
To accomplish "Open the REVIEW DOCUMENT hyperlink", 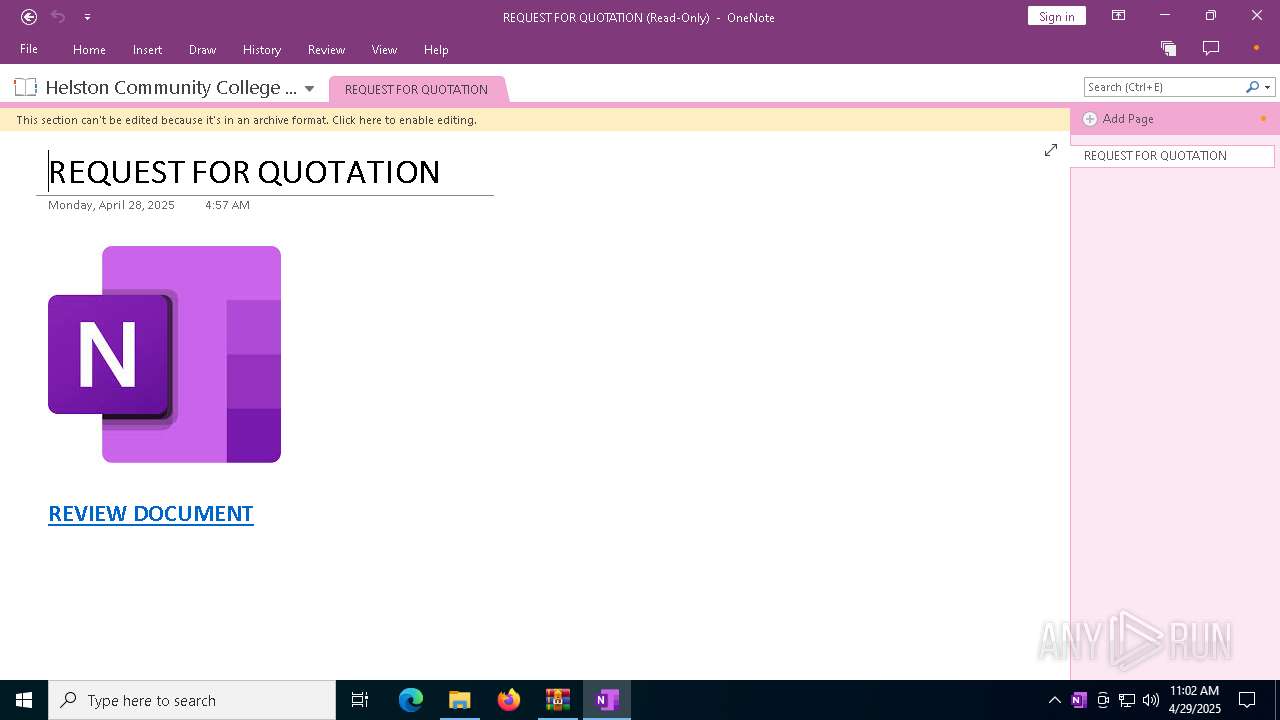I will coord(151,513).
